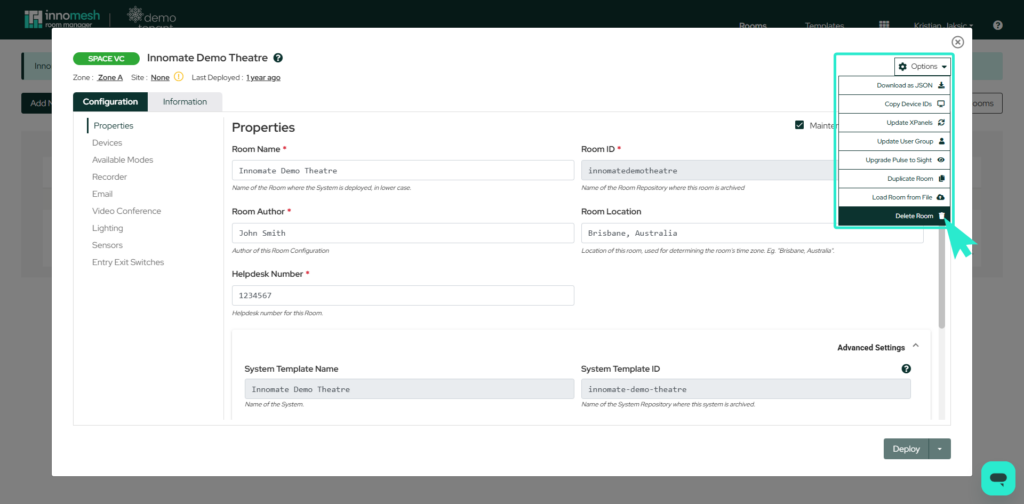Click the SPACE VC badge
The image size is (1024, 504).
coord(106,59)
